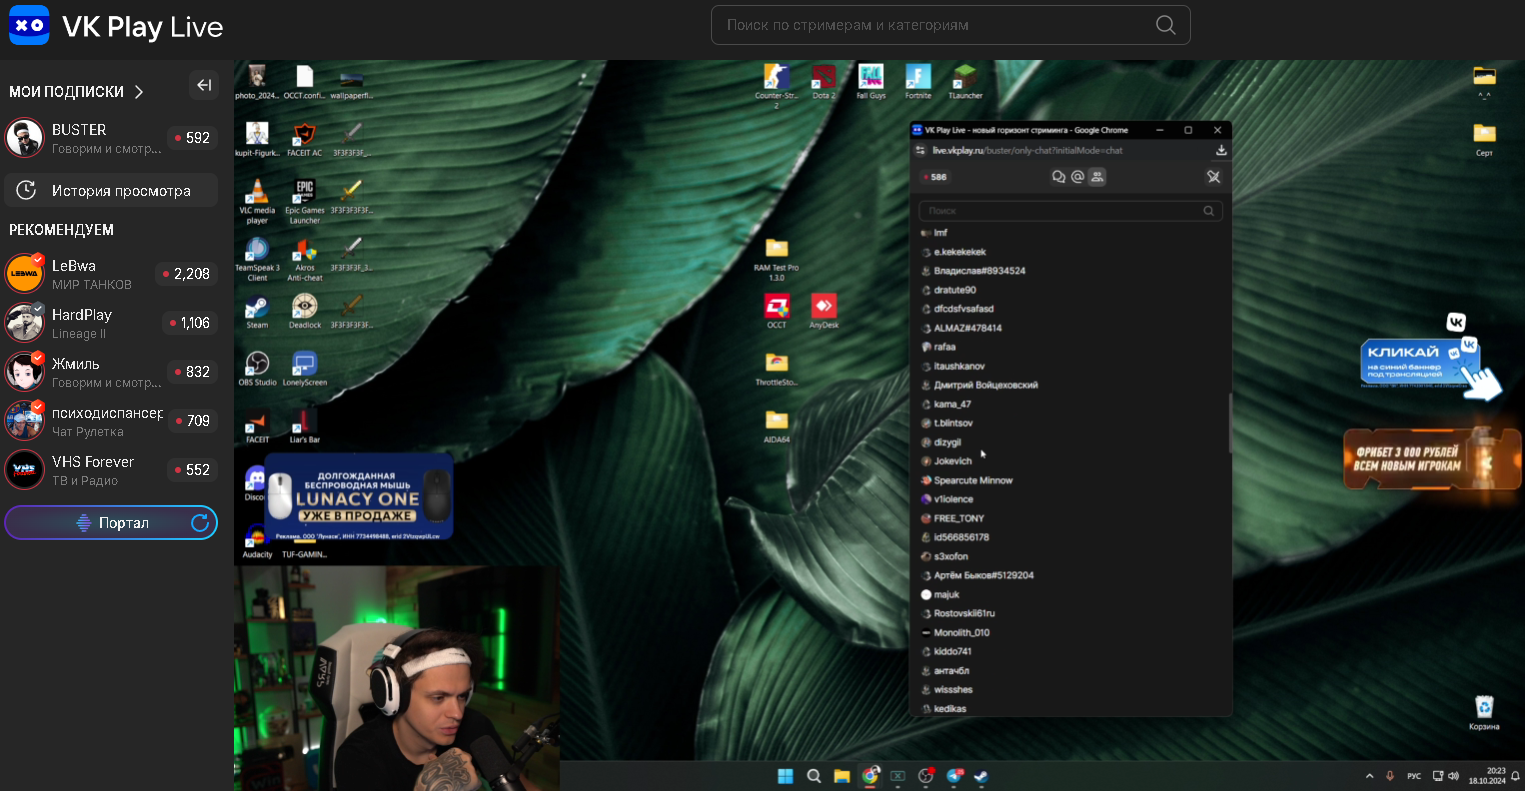Click the download icon in the Chrome address bar
The height and width of the screenshot is (791, 1525).
[1221, 150]
